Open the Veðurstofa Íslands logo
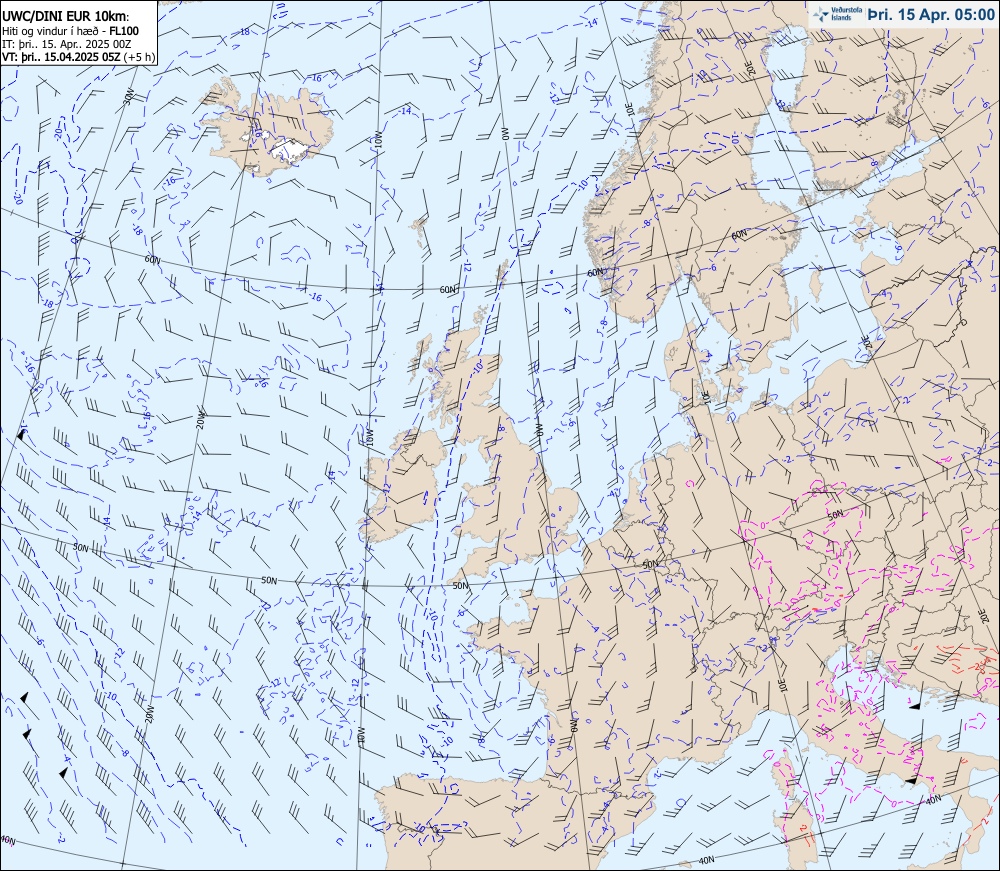This screenshot has width=1000, height=871. (x=835, y=14)
